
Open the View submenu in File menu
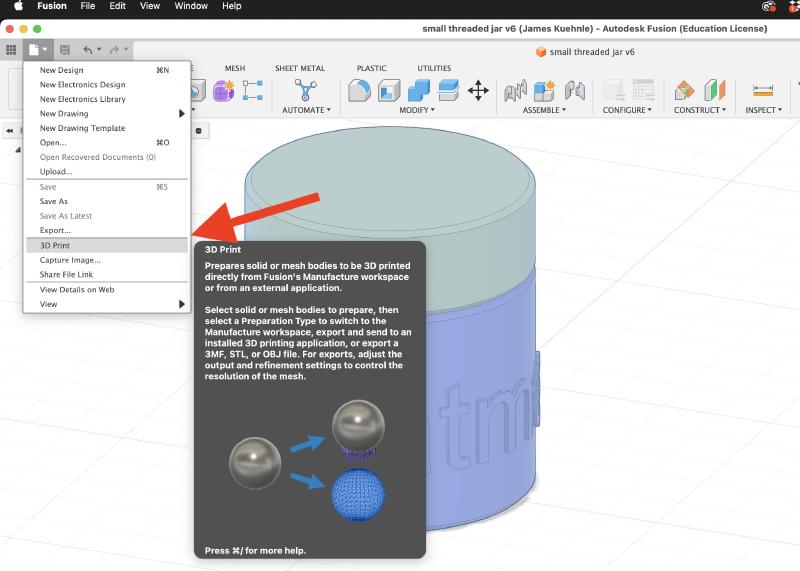tap(107, 304)
